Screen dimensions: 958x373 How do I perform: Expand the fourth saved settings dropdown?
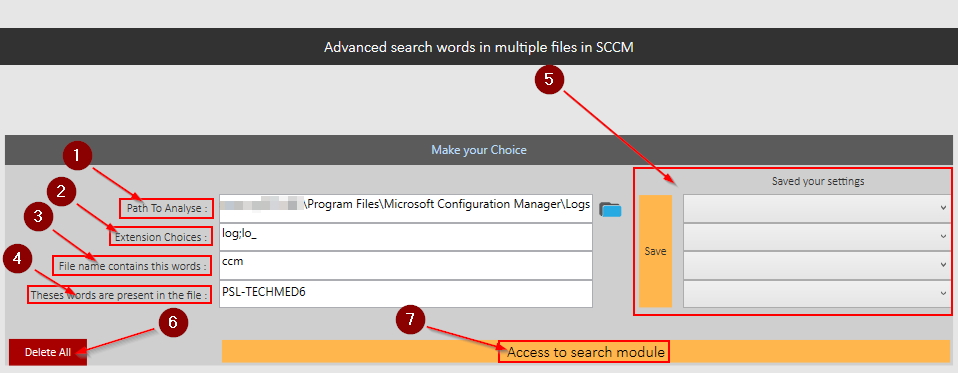(817, 294)
